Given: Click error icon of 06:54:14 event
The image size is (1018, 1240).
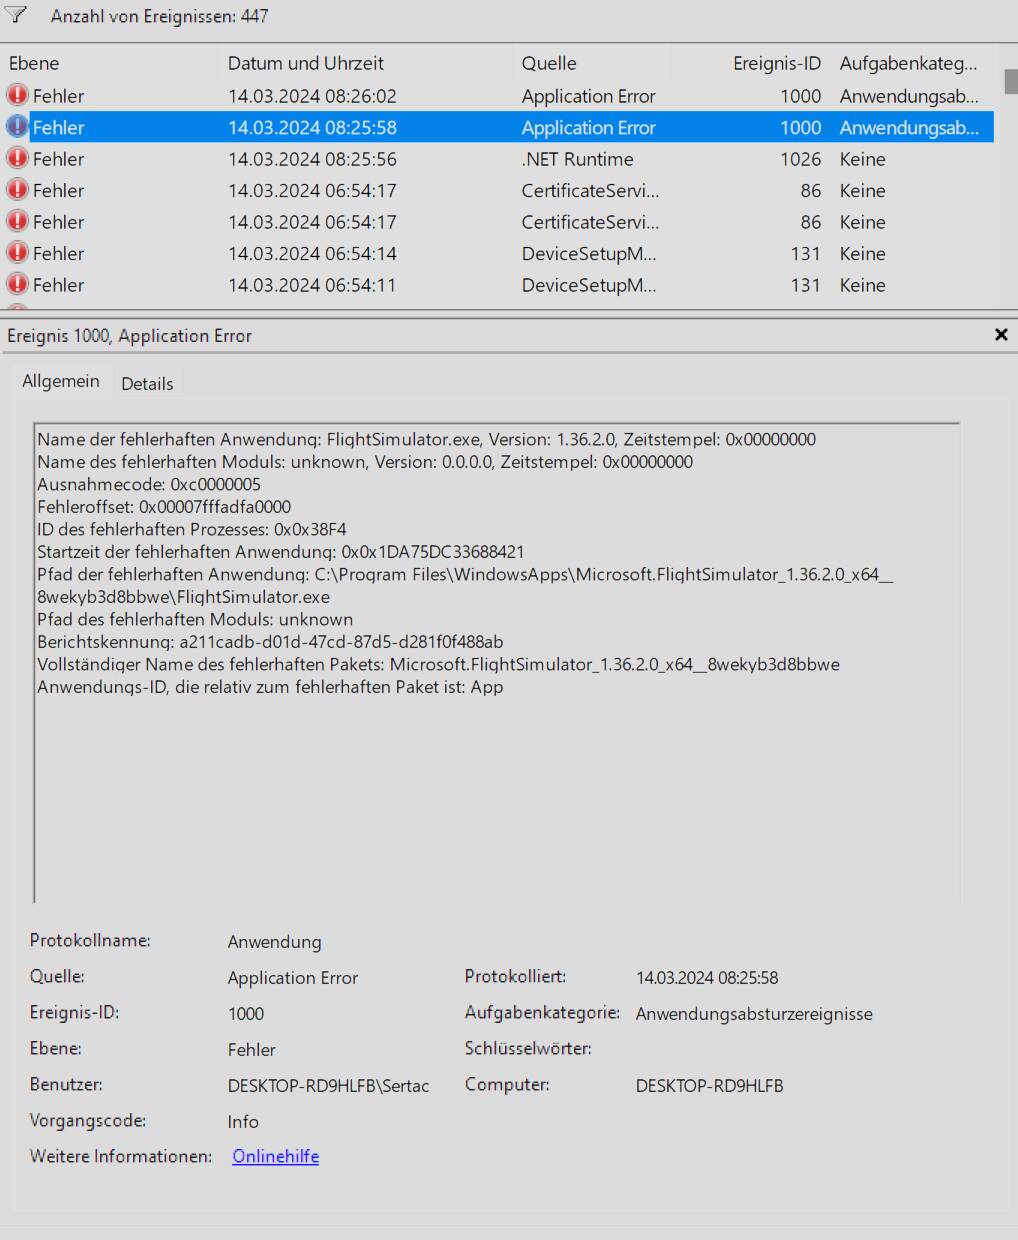Looking at the screenshot, I should point(17,253).
